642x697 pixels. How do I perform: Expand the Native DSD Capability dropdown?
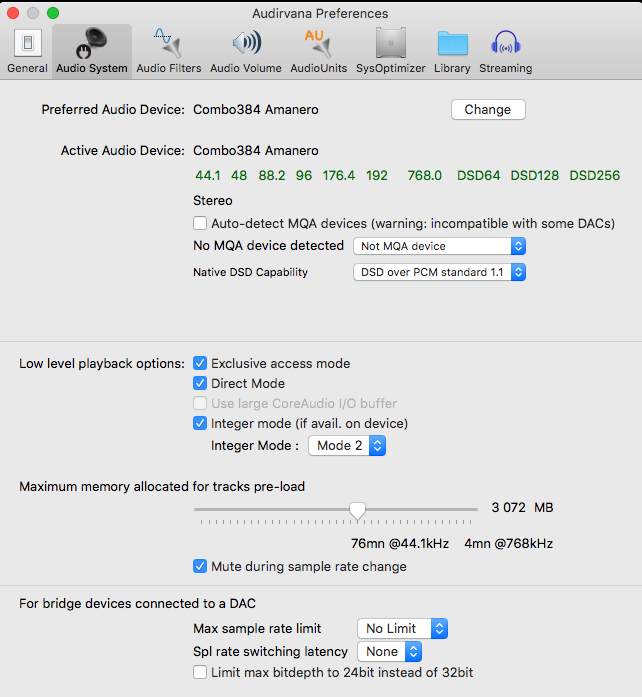pos(440,272)
